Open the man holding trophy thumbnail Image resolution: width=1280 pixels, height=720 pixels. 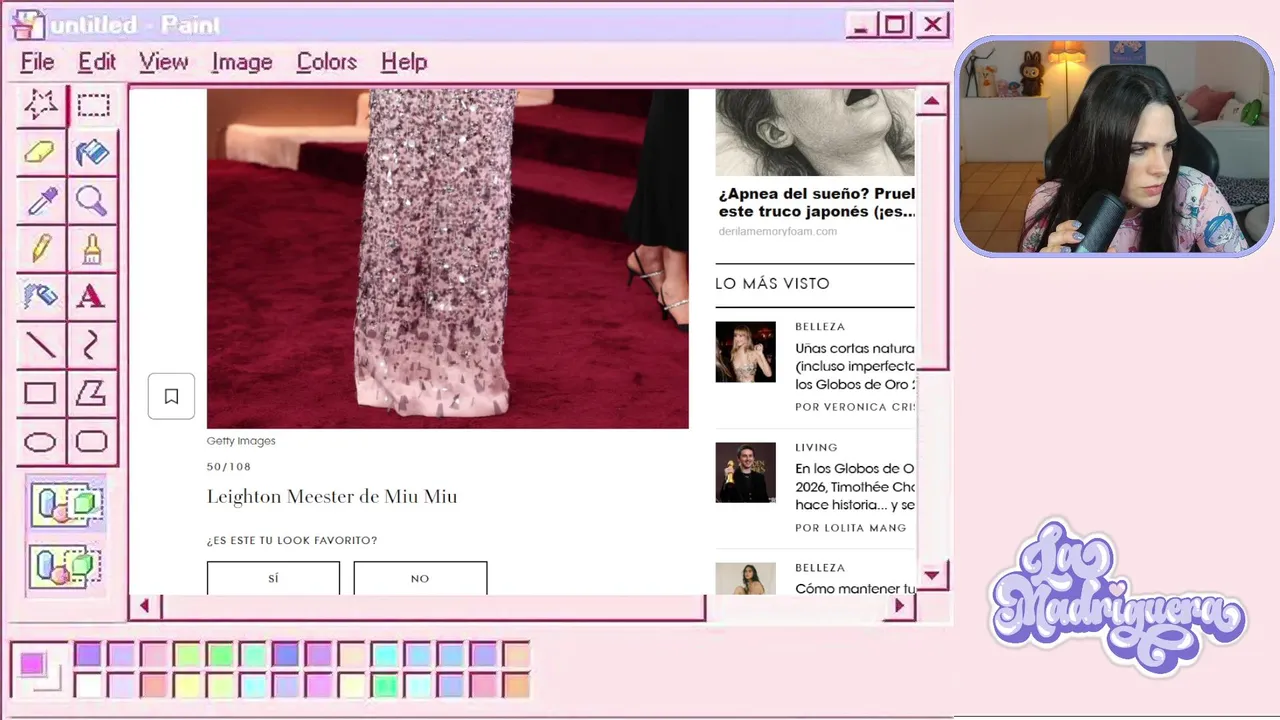click(745, 472)
